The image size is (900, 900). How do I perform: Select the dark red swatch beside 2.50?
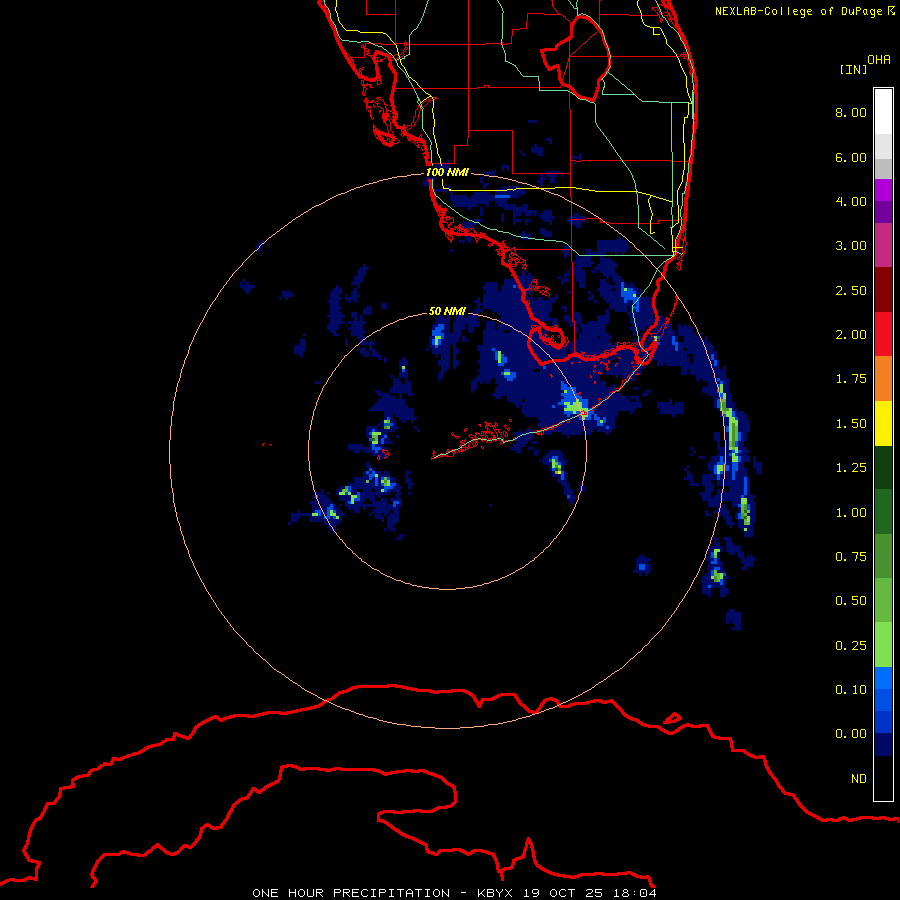click(x=883, y=290)
